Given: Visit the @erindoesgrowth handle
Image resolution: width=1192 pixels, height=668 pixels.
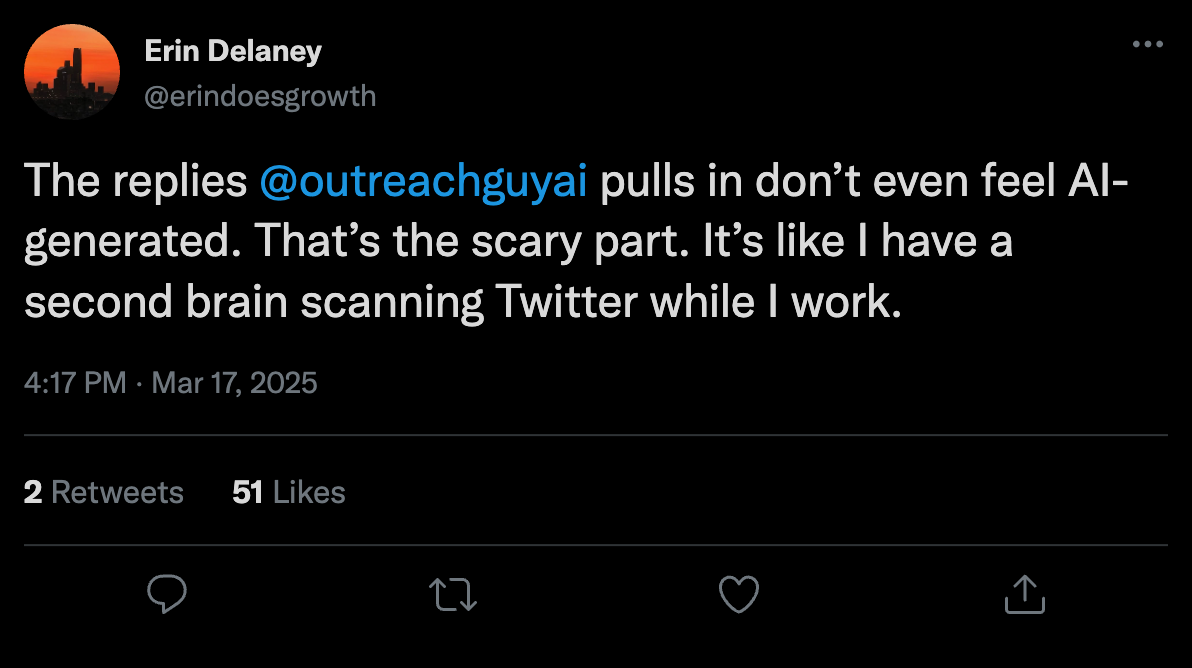Looking at the screenshot, I should (260, 96).
